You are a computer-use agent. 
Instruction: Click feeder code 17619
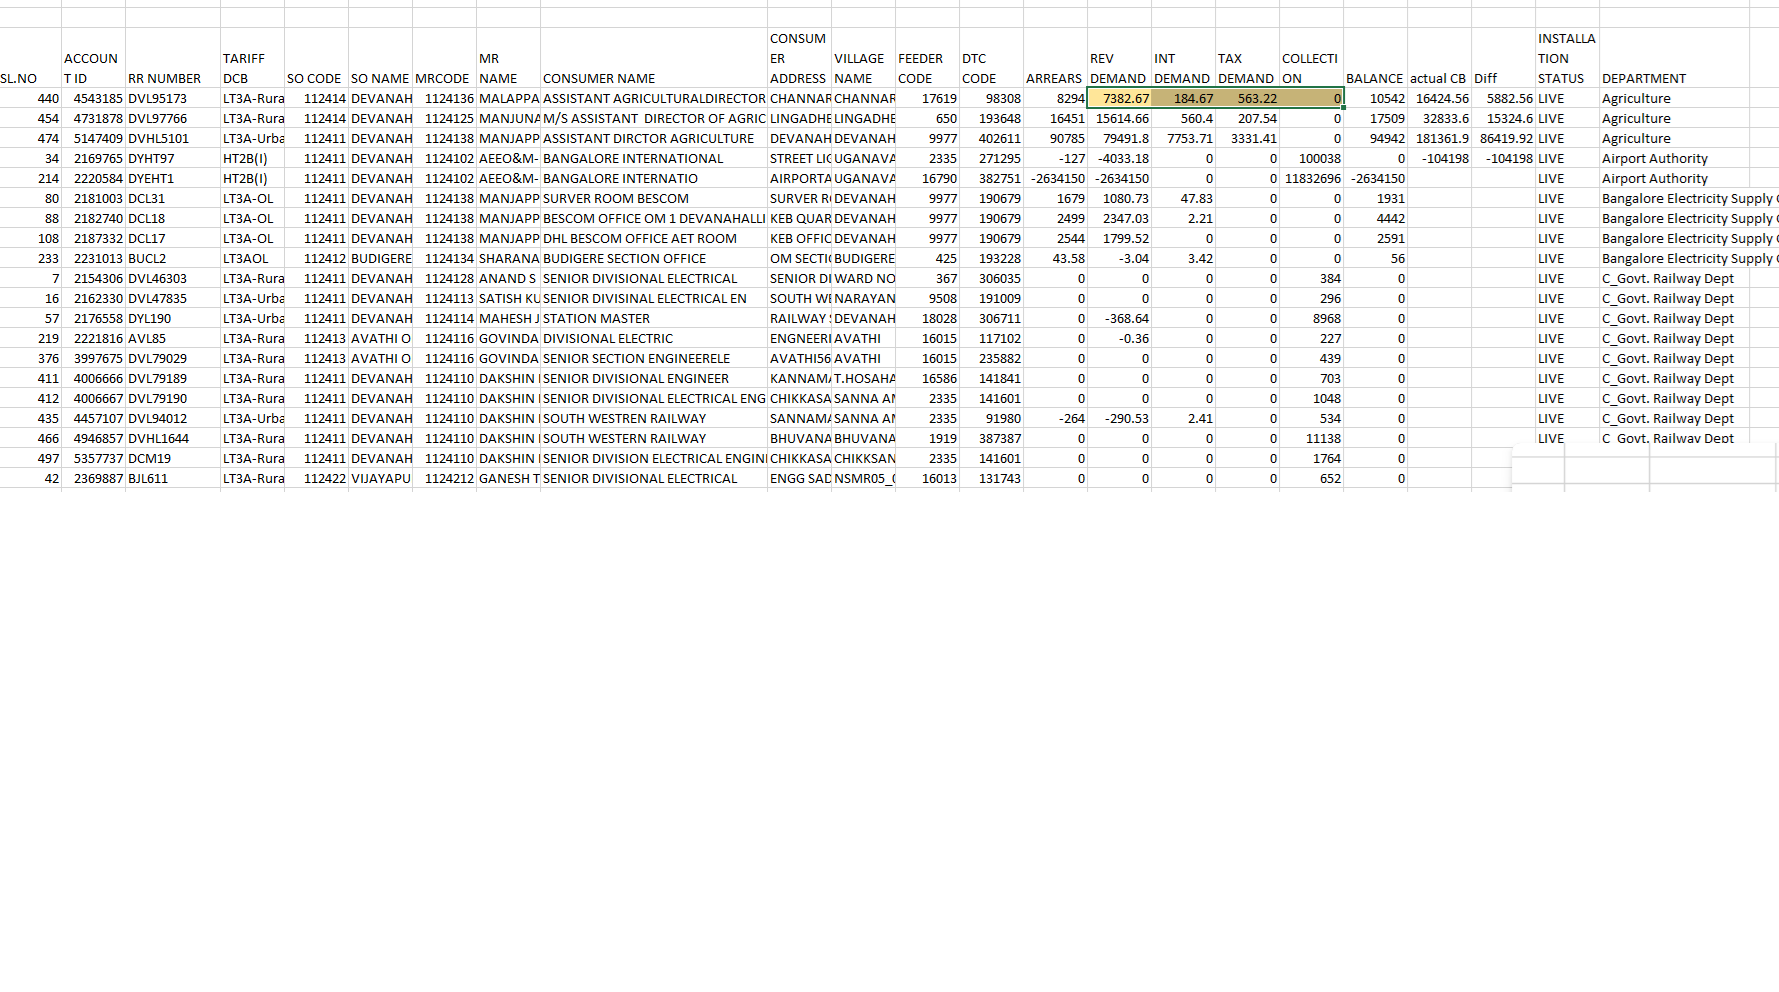[927, 98]
